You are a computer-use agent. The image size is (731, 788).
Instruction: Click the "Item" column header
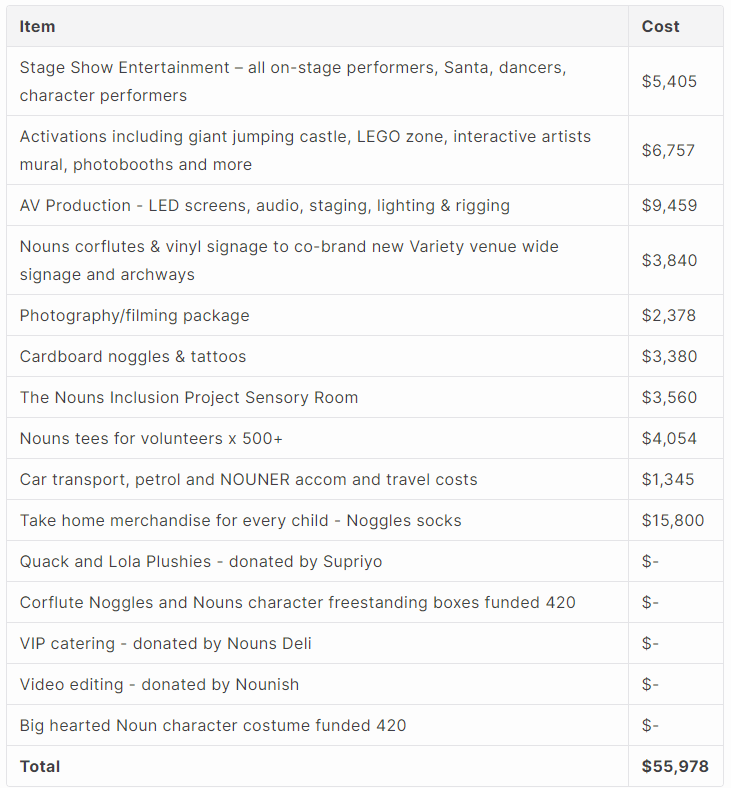38,27
